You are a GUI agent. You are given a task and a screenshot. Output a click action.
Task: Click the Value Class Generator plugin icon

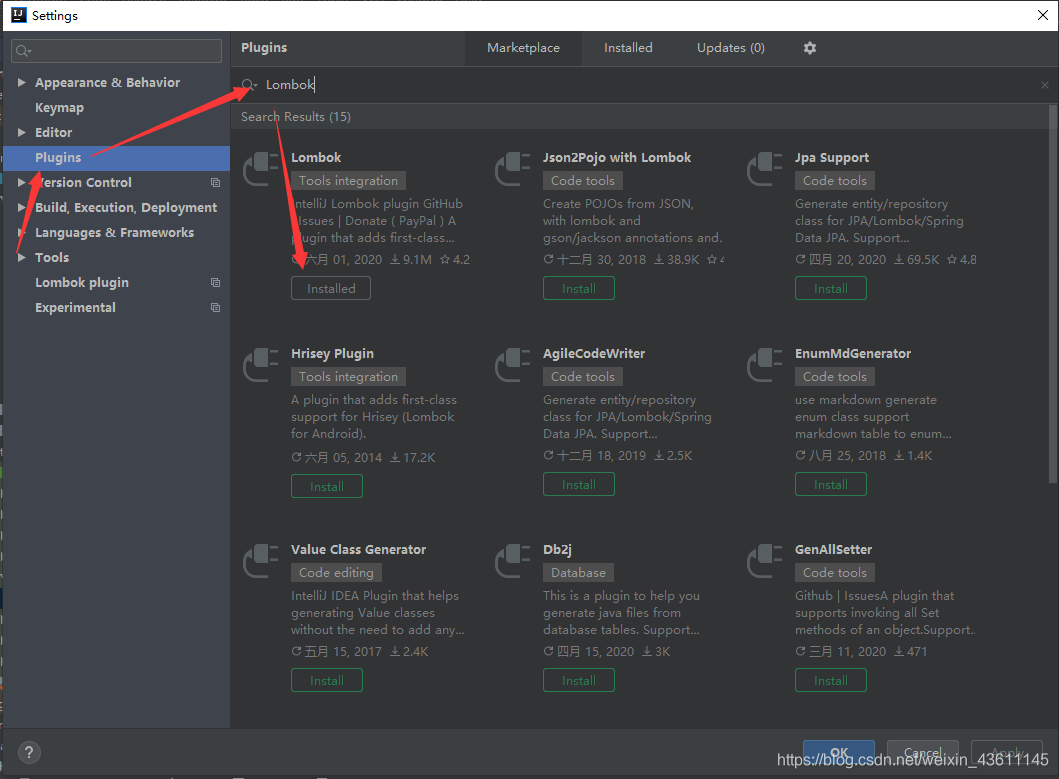(261, 561)
